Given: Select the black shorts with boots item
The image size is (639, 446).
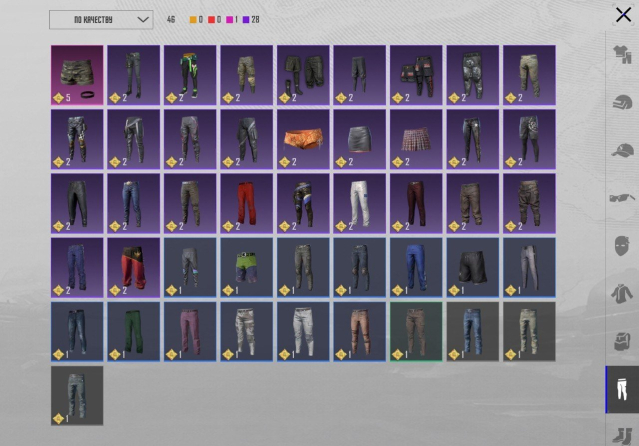Looking at the screenshot, I should tap(303, 75).
